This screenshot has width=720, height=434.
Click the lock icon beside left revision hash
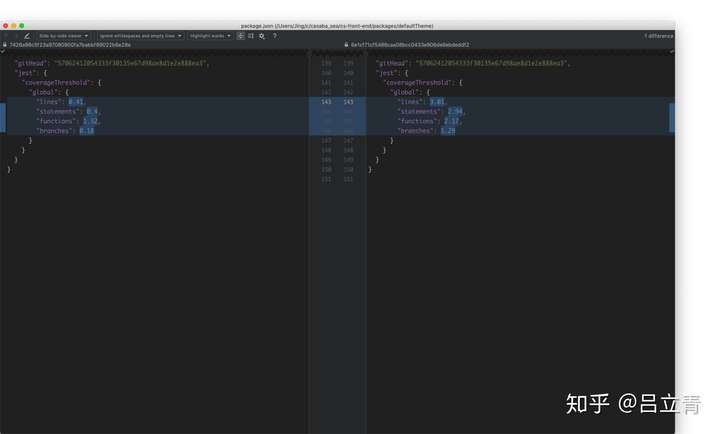(x=5, y=45)
